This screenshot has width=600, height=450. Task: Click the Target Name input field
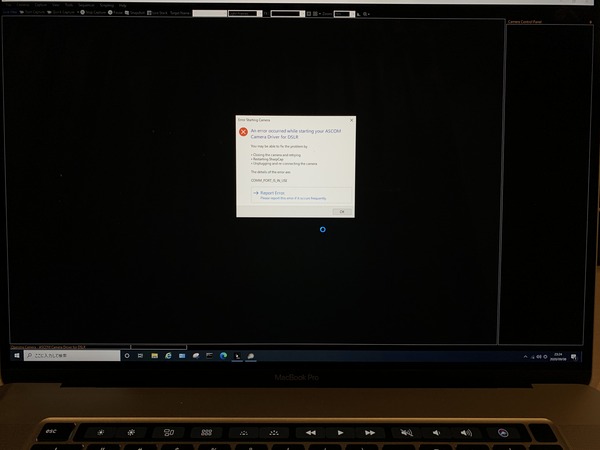coord(209,13)
